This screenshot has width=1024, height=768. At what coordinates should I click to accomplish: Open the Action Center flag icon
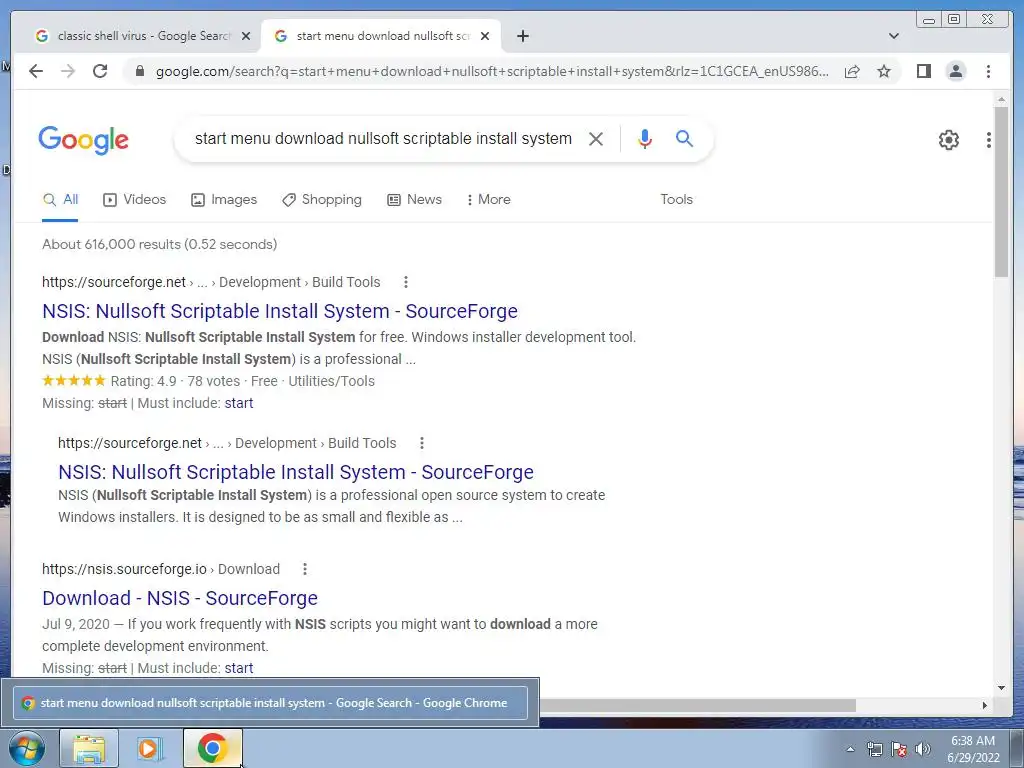click(899, 749)
